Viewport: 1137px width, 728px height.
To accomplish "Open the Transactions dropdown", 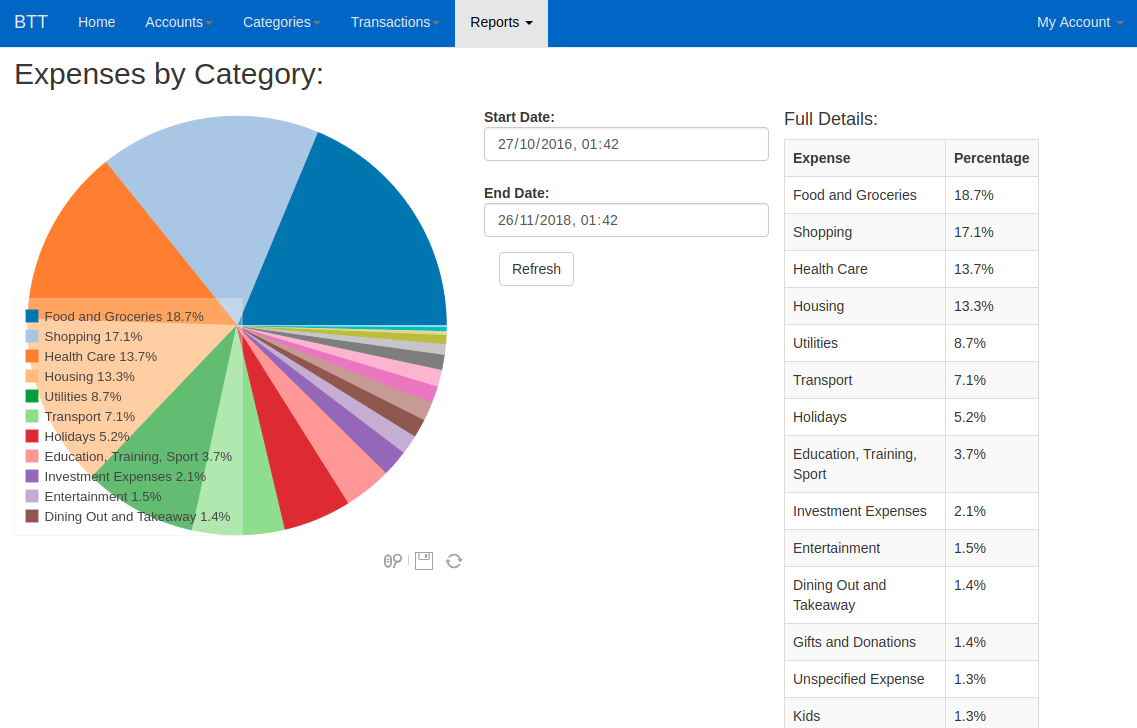I will click(x=394, y=22).
